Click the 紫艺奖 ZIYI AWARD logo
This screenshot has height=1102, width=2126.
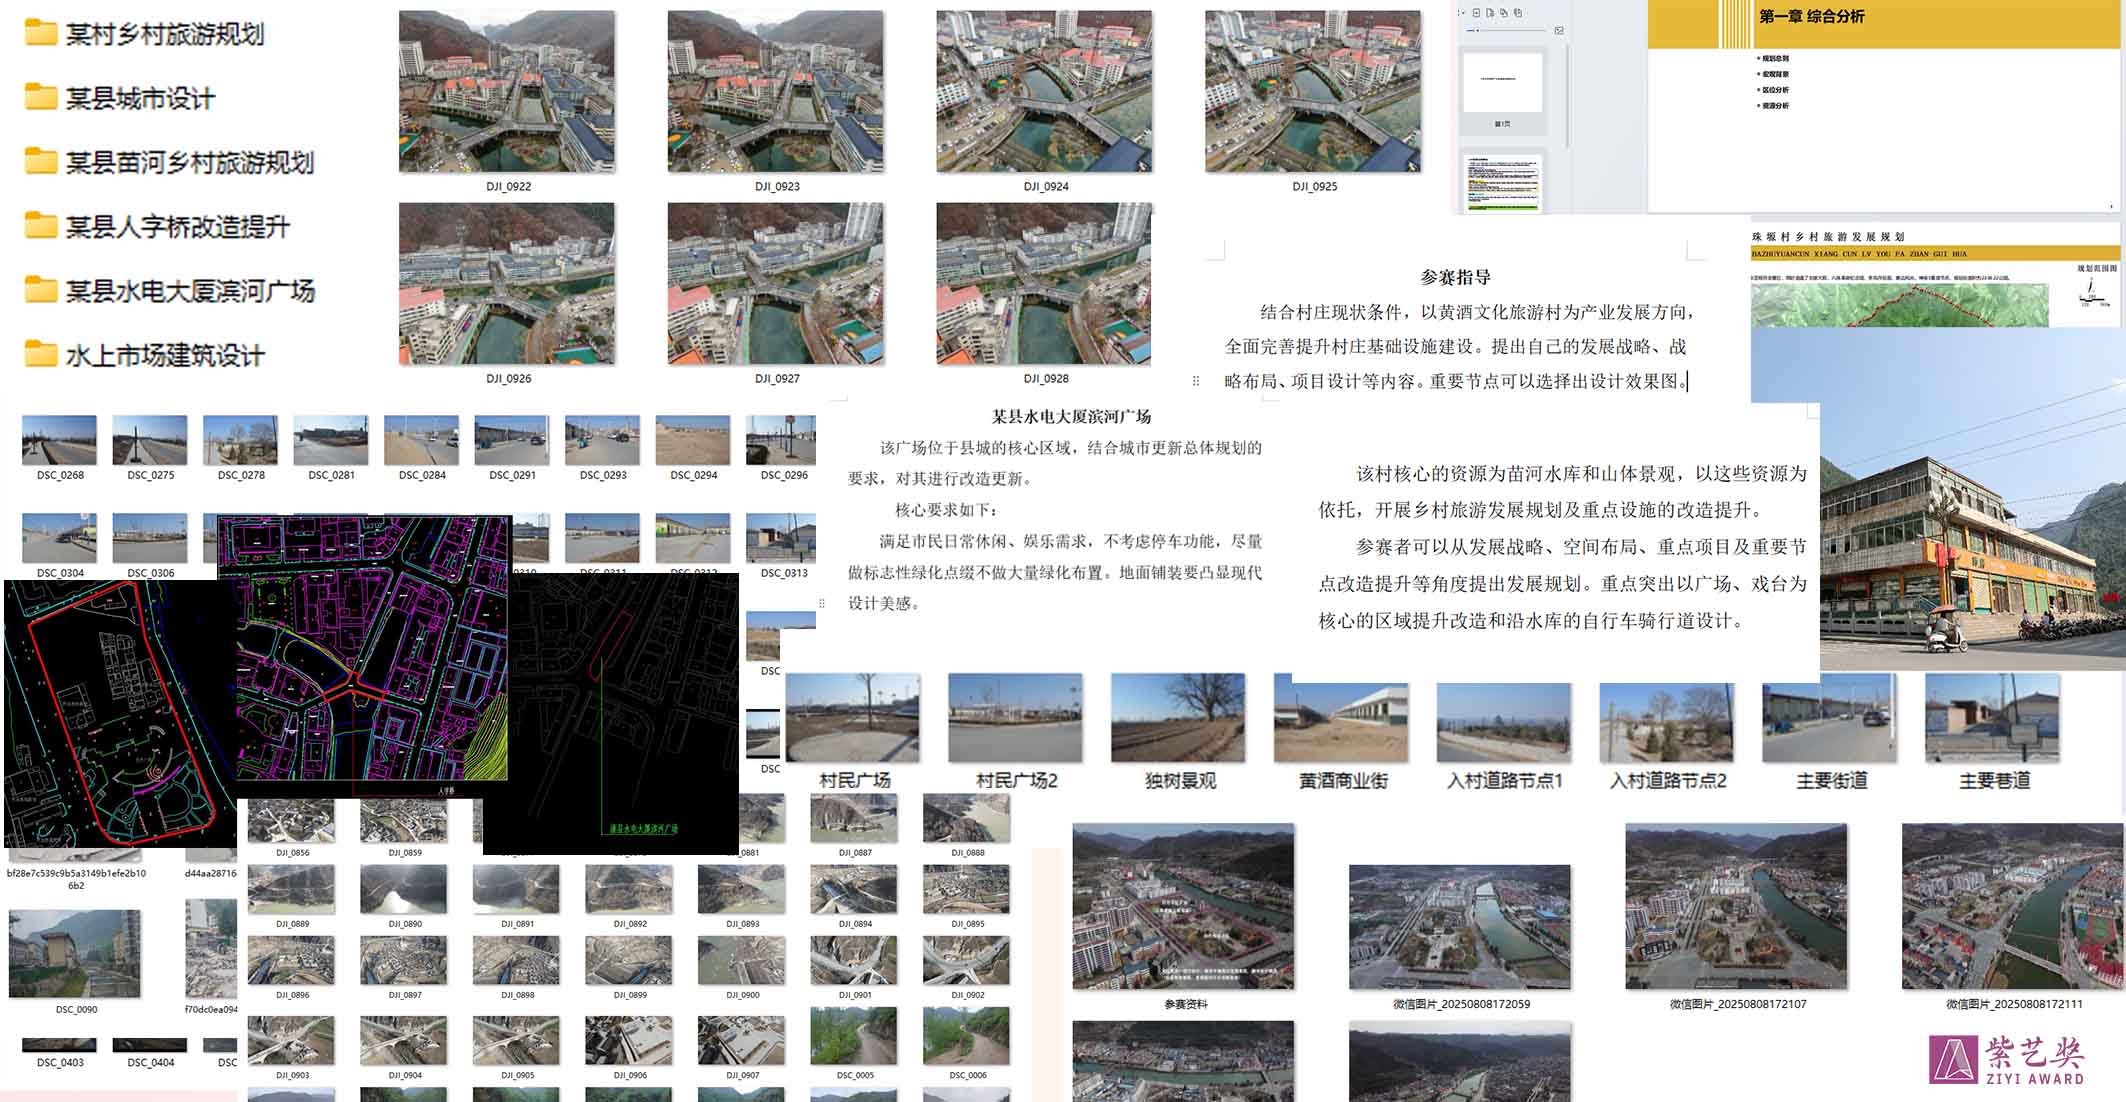coord(2007,1060)
